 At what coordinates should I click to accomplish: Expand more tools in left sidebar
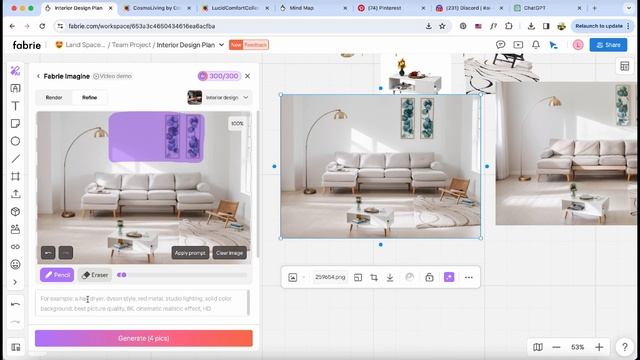(x=15, y=282)
